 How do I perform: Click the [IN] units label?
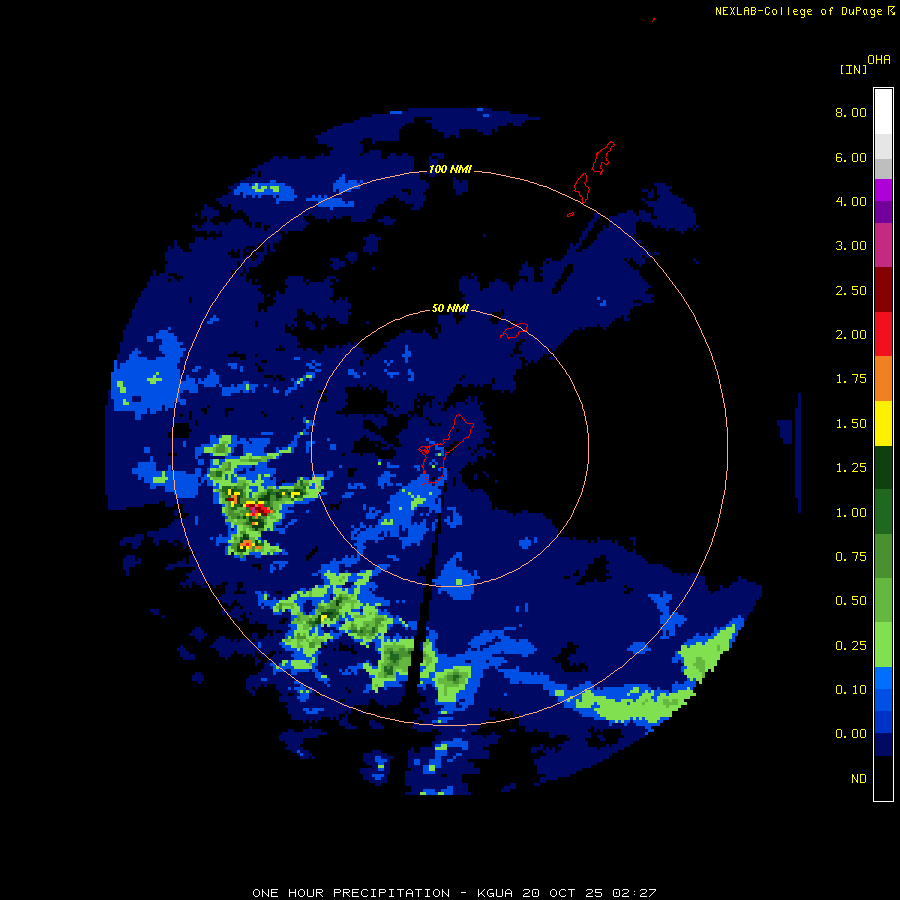pos(853,69)
